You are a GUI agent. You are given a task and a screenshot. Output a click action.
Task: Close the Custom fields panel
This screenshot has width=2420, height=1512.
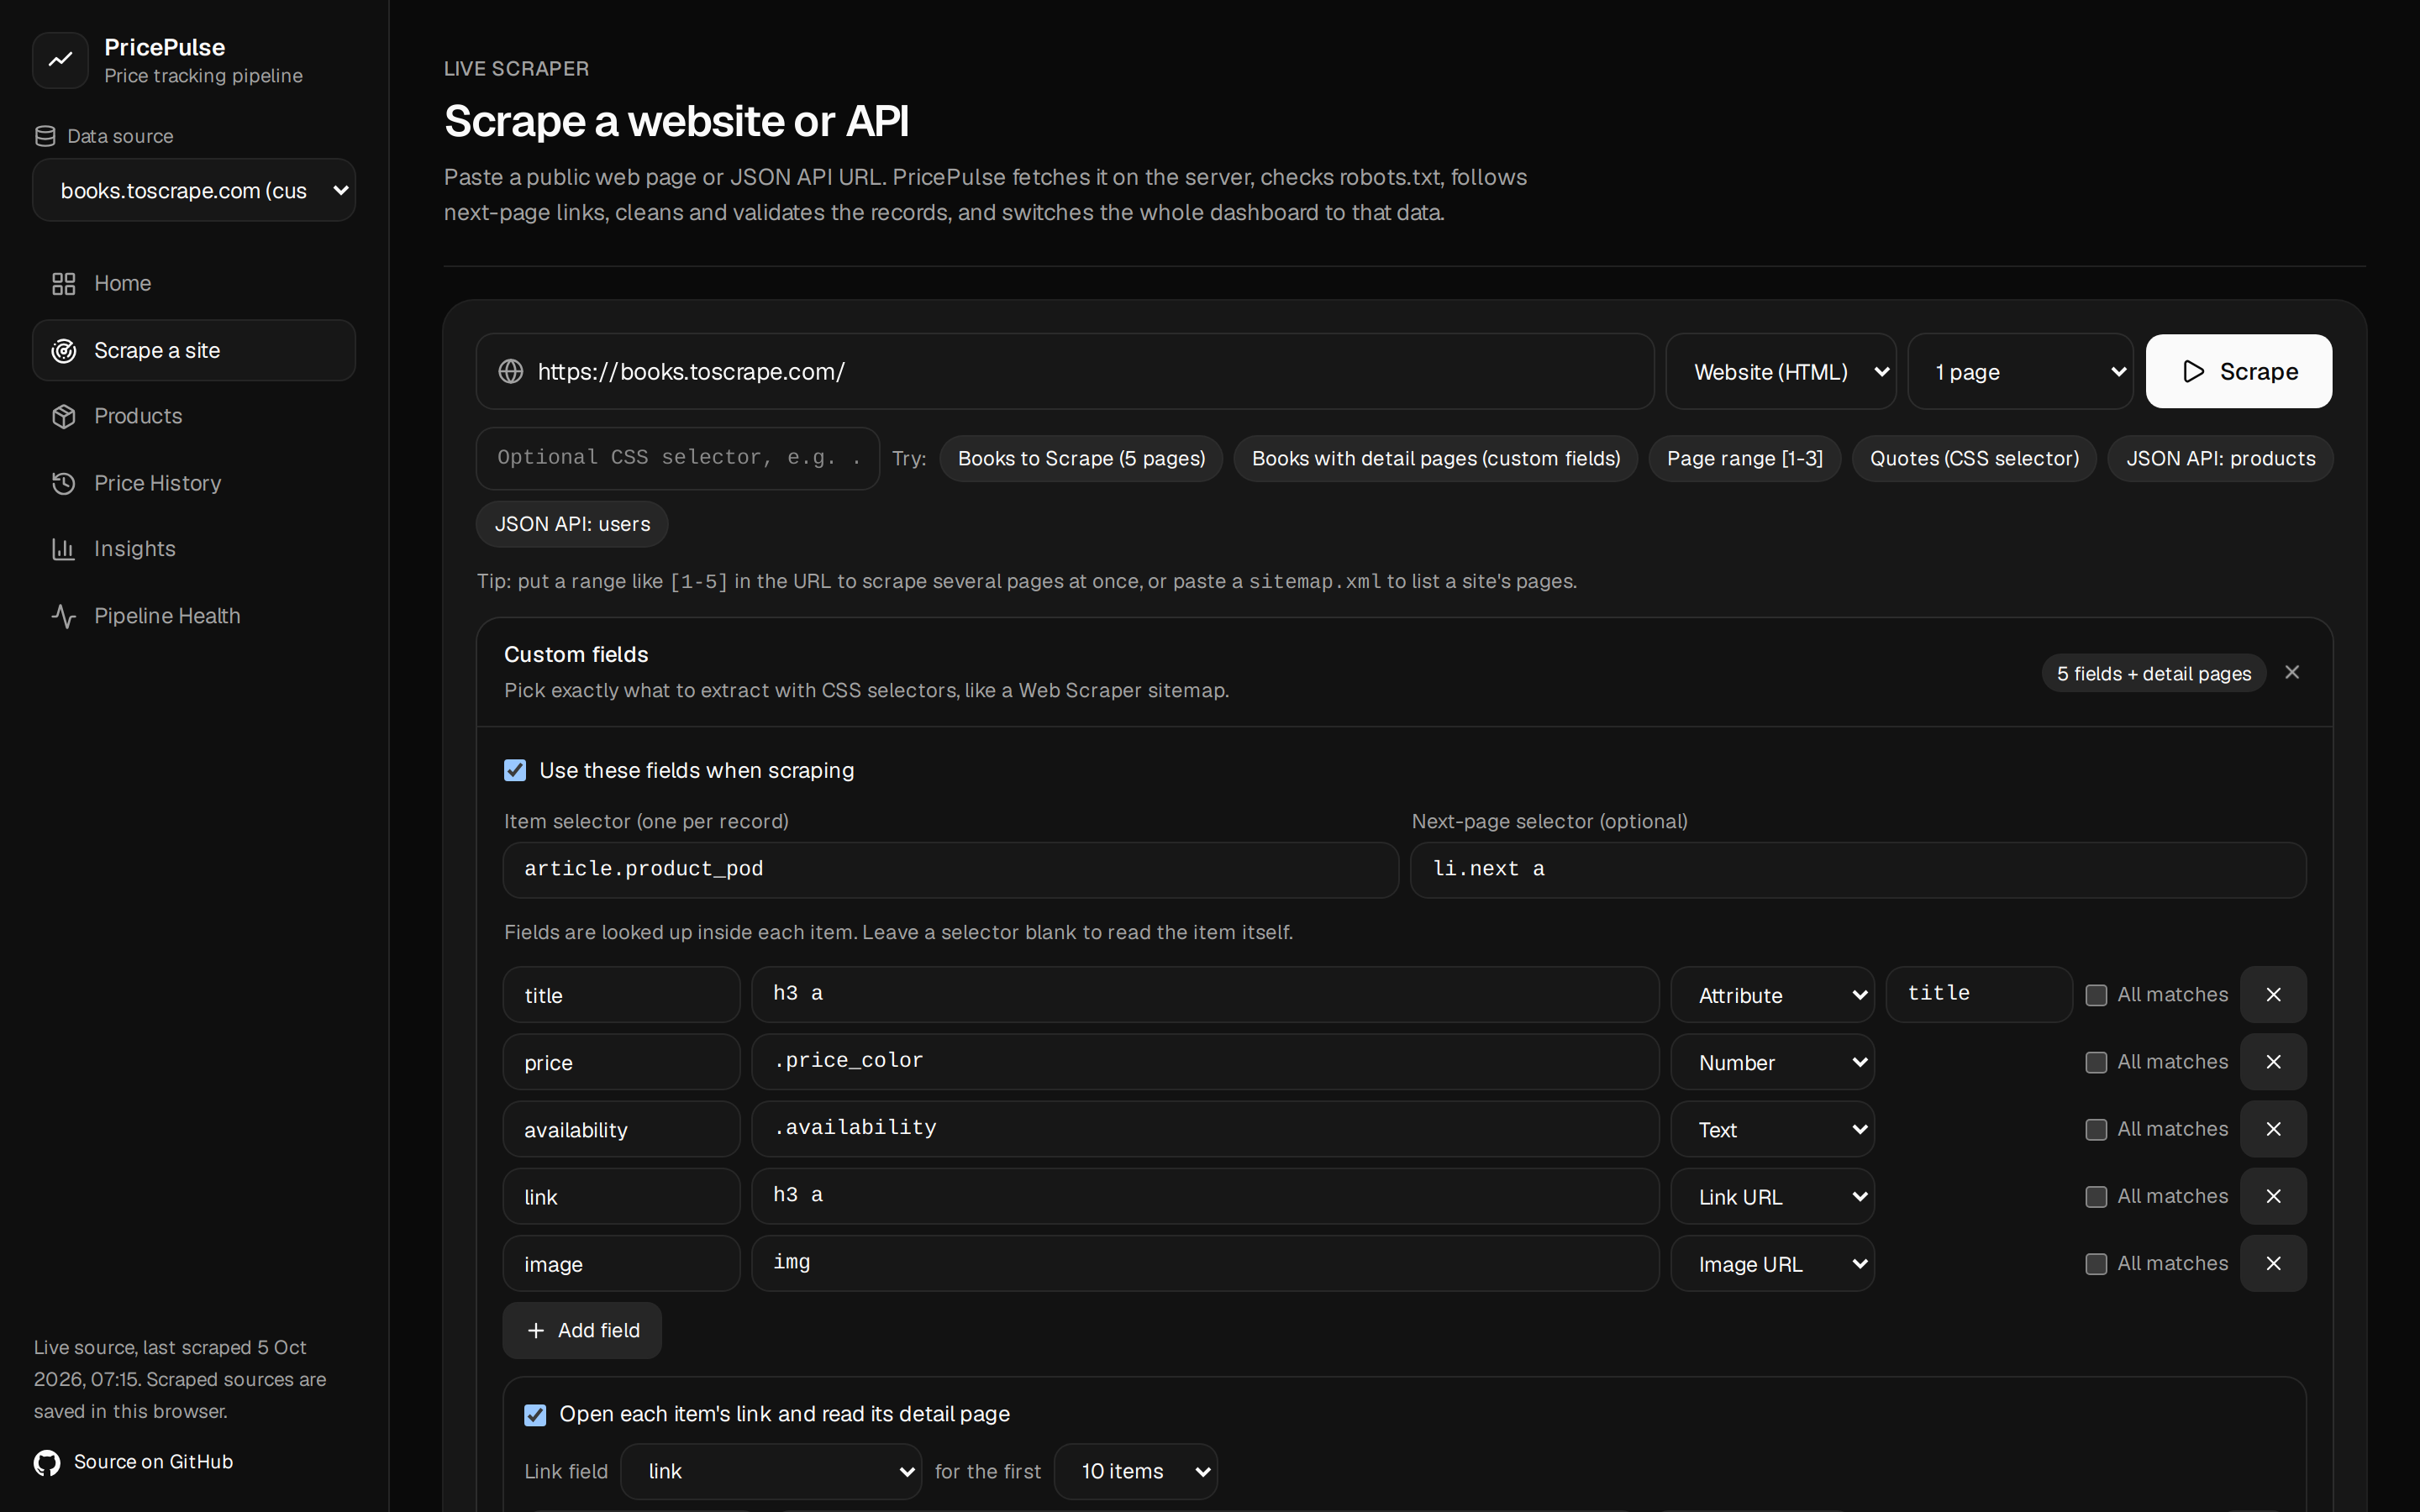tap(2292, 673)
